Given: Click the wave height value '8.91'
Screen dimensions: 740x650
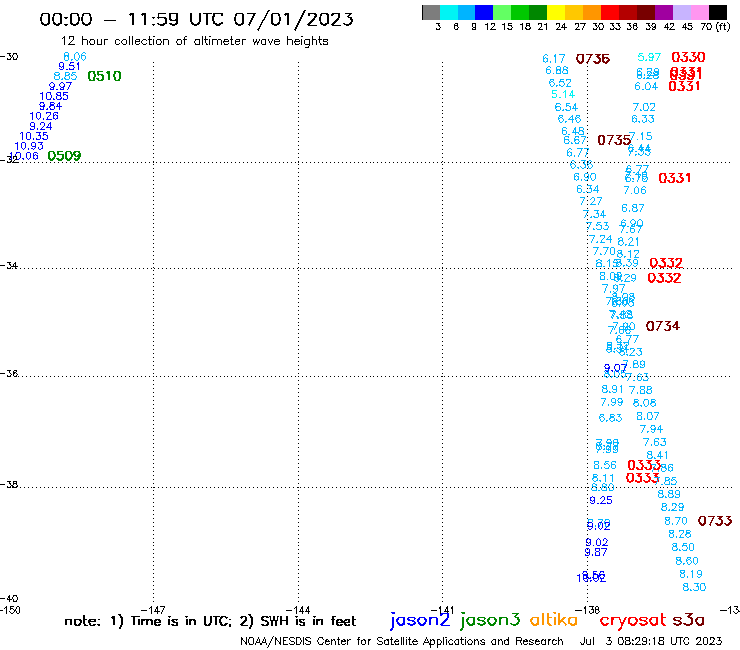Looking at the screenshot, I should coord(612,389).
